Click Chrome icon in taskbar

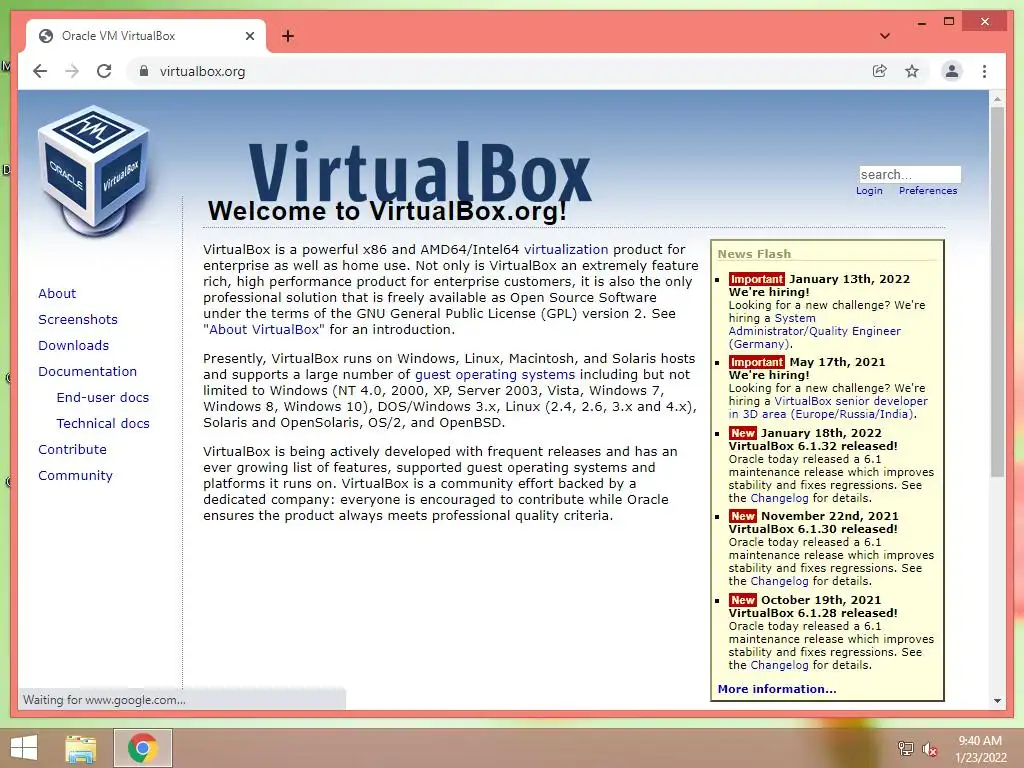point(143,748)
